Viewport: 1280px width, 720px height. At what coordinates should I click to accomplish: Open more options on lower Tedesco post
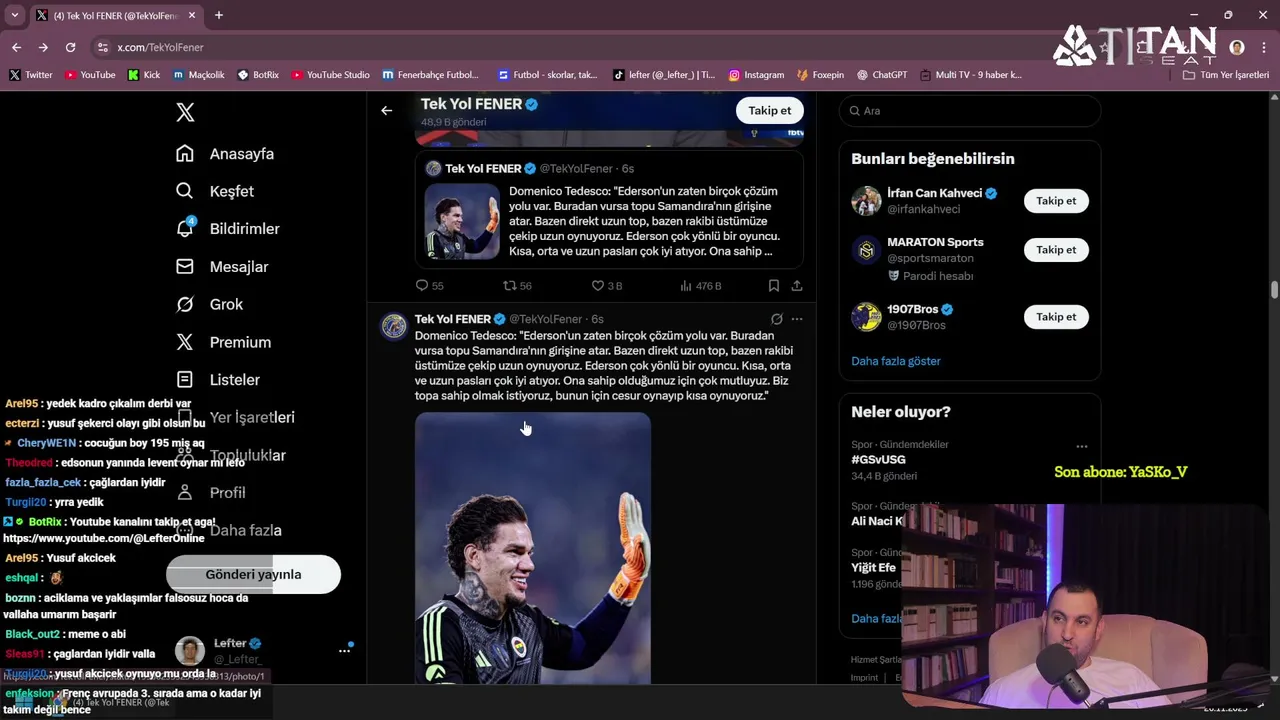(x=797, y=319)
